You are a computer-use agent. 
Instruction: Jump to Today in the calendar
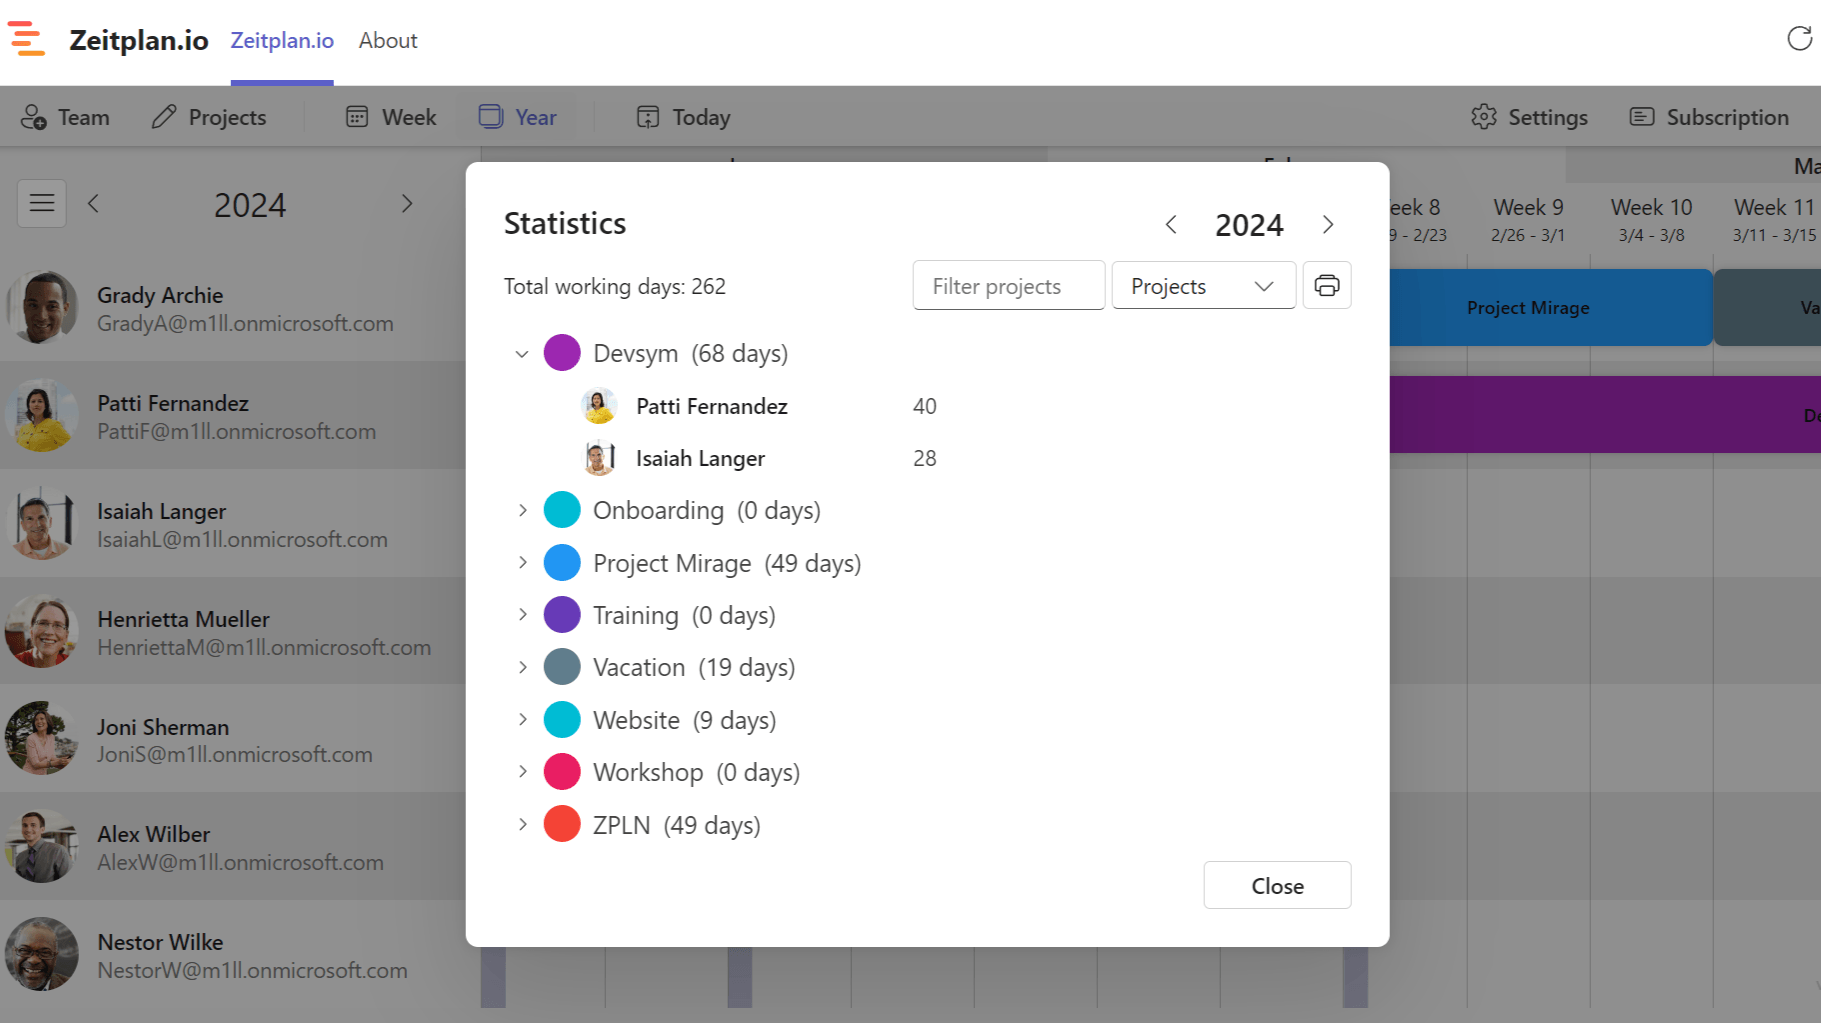point(684,117)
